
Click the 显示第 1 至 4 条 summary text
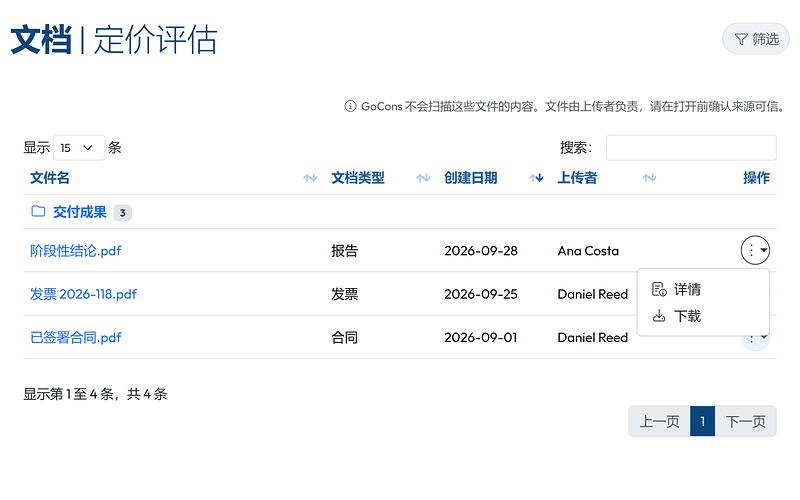[95, 394]
